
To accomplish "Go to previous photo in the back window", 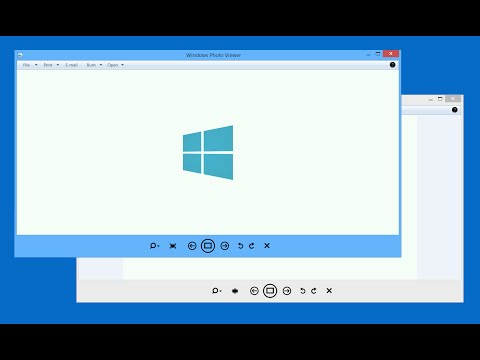I will point(254,291).
